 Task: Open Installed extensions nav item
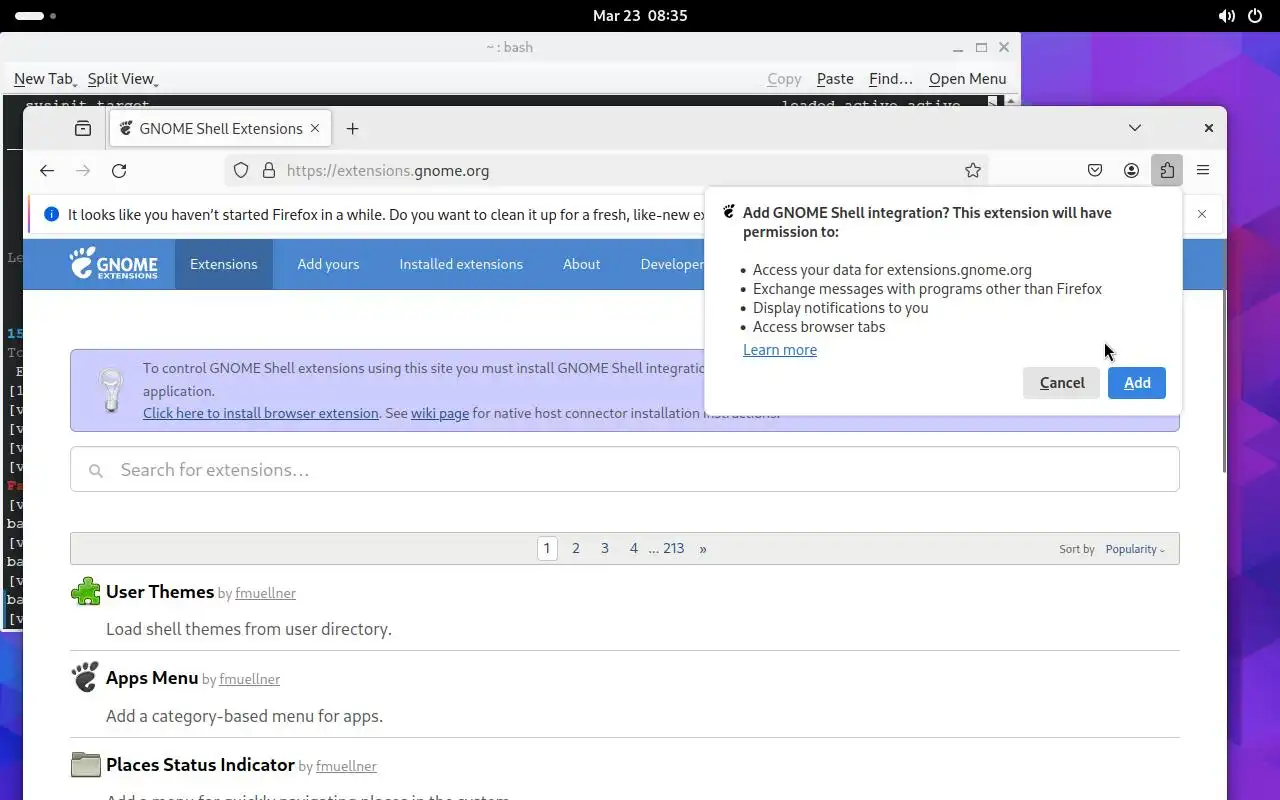pyautogui.click(x=461, y=264)
